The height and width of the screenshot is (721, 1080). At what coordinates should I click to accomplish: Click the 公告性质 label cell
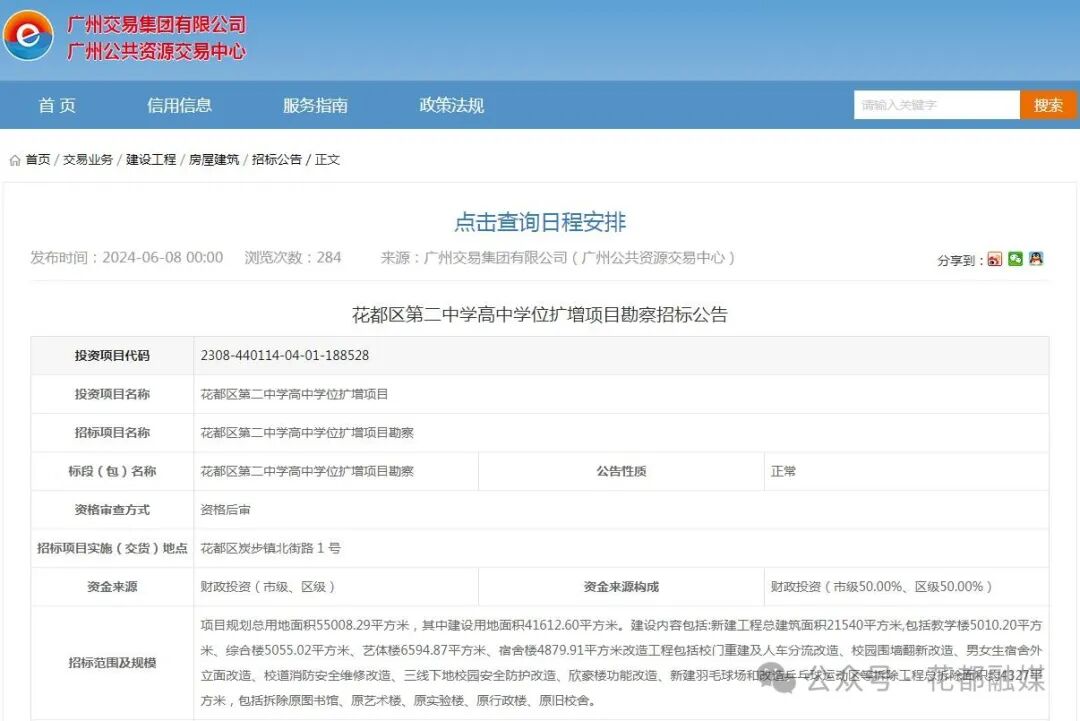point(621,471)
